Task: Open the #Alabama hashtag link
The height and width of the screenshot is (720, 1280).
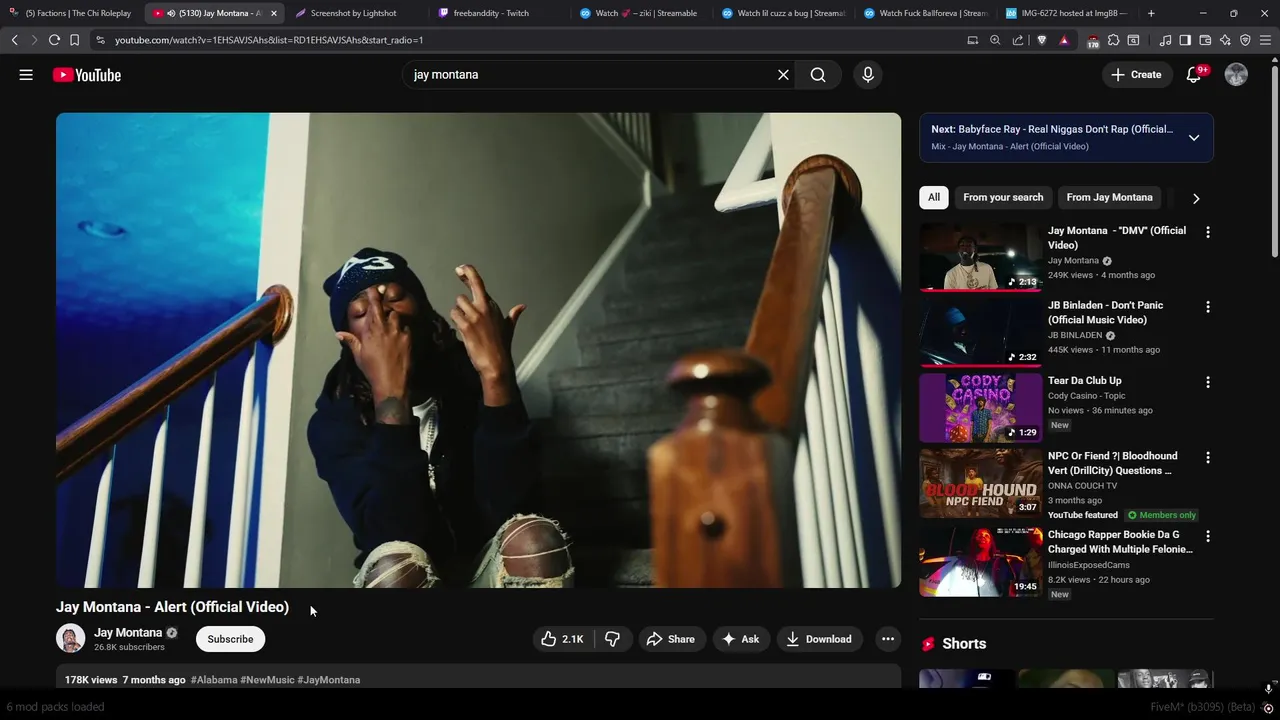Action: tap(214, 680)
